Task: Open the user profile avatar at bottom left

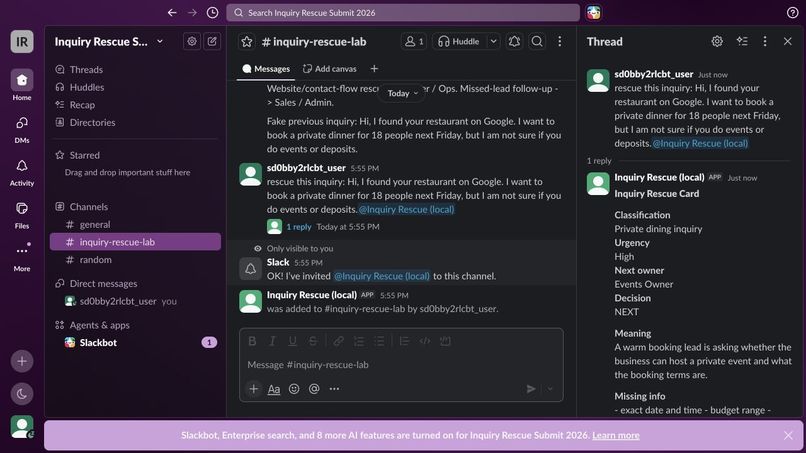Action: pos(22,426)
